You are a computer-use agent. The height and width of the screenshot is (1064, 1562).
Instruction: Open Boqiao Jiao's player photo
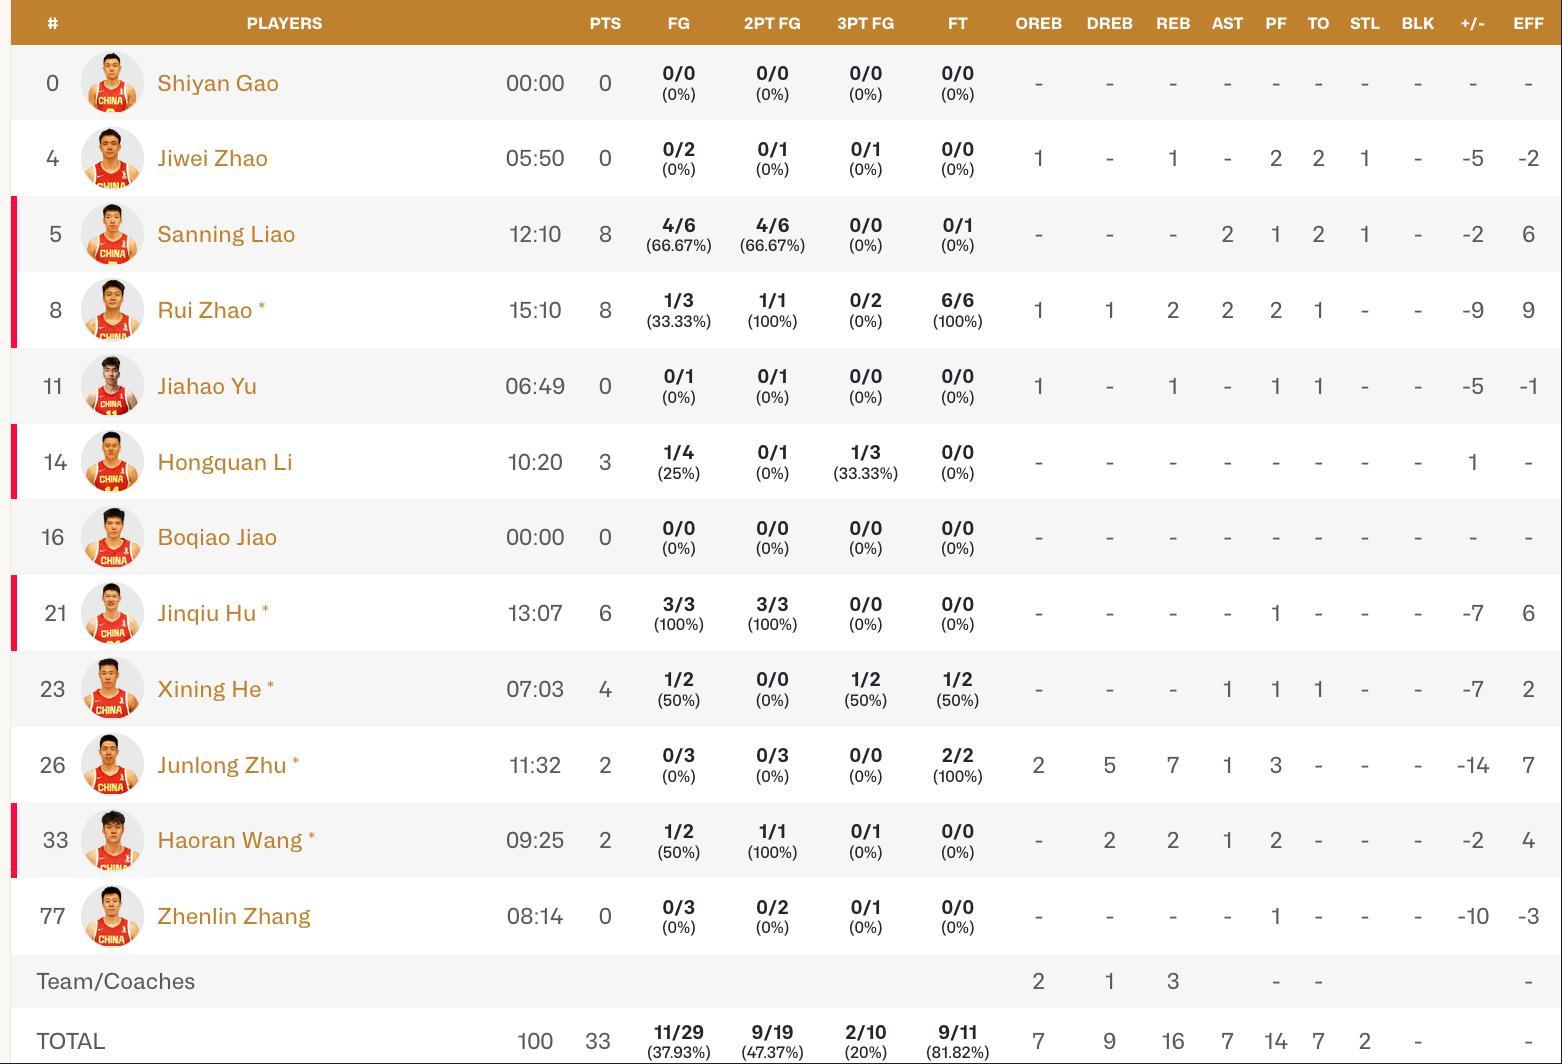point(112,537)
